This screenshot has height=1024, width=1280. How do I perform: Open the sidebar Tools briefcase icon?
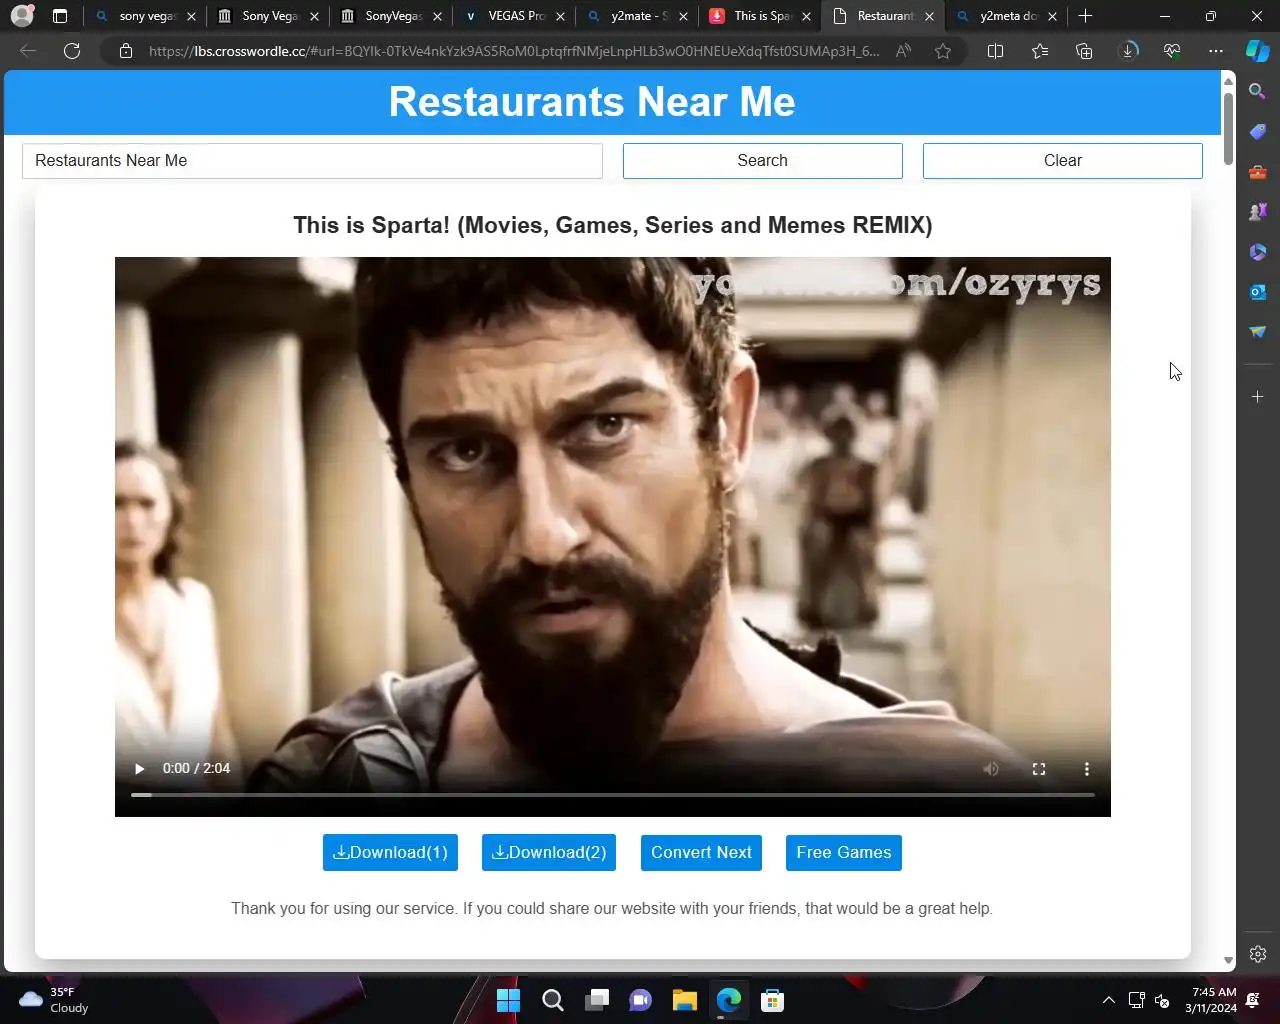click(1258, 172)
